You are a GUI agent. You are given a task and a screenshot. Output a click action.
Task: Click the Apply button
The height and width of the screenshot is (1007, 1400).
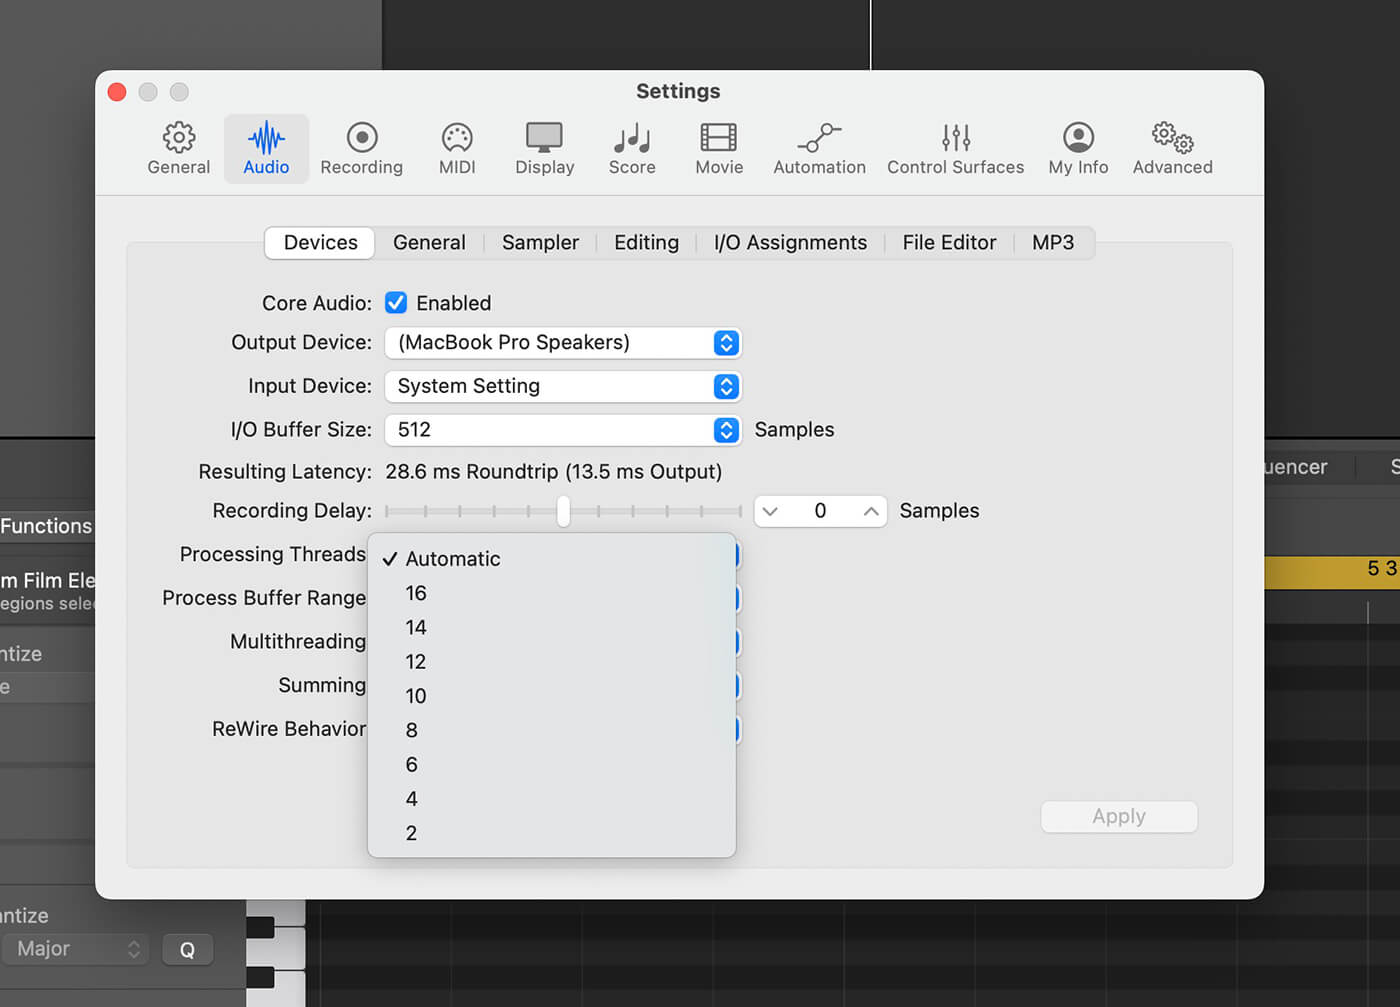point(1119,817)
